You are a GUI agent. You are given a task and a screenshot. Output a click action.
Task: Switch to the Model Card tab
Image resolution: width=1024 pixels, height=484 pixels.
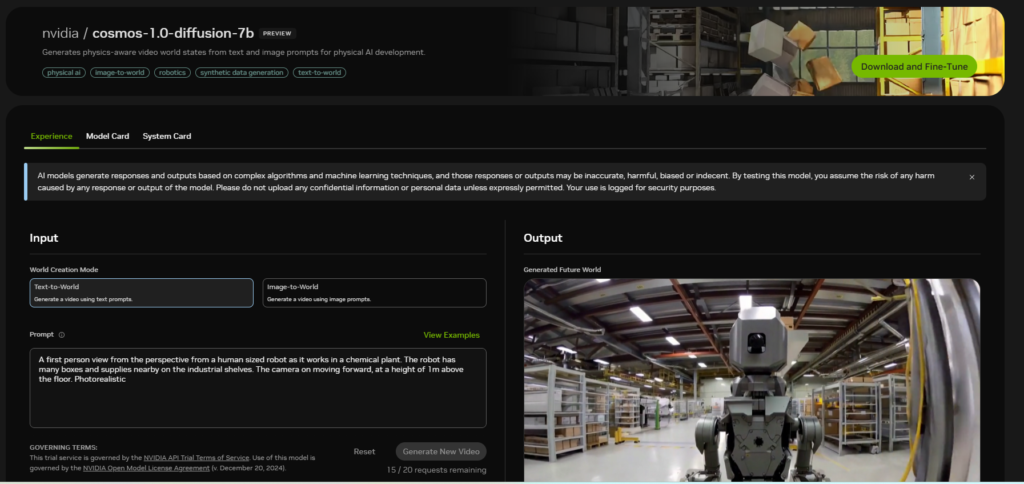(x=107, y=136)
